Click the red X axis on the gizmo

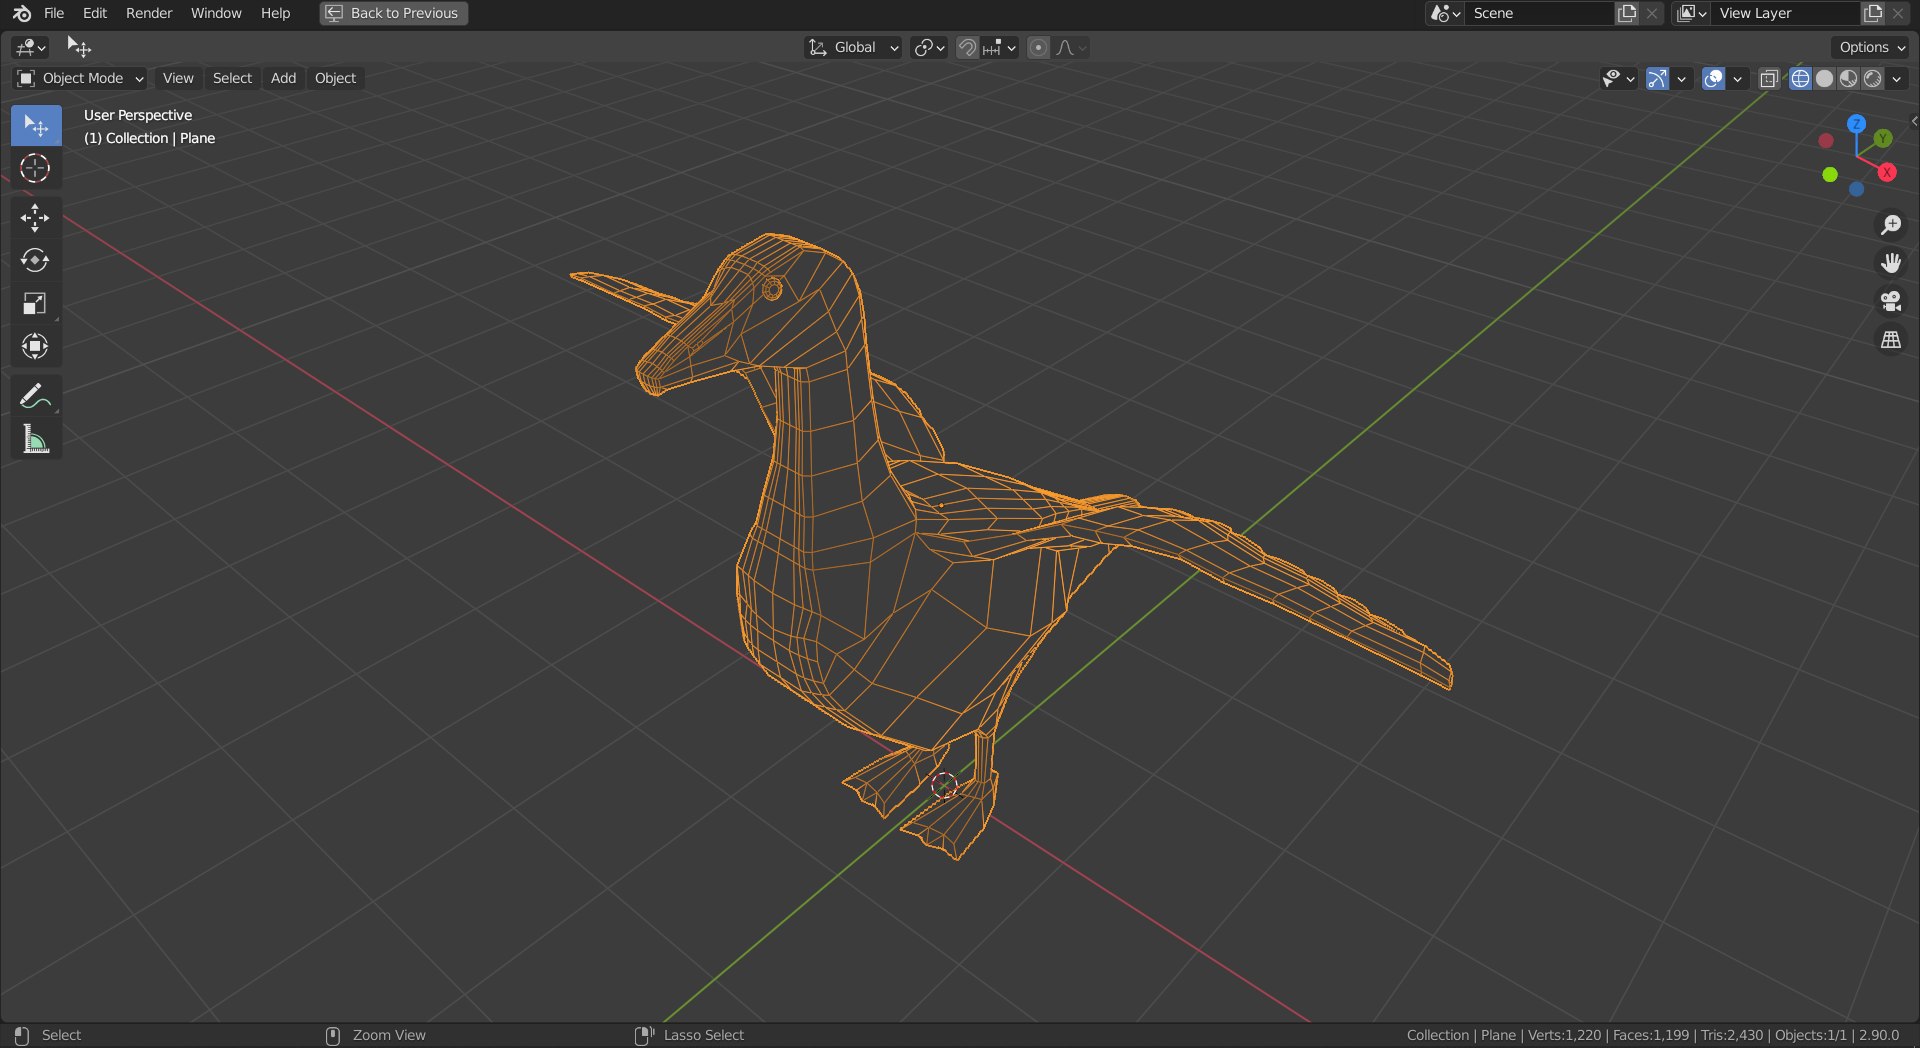click(x=1887, y=172)
